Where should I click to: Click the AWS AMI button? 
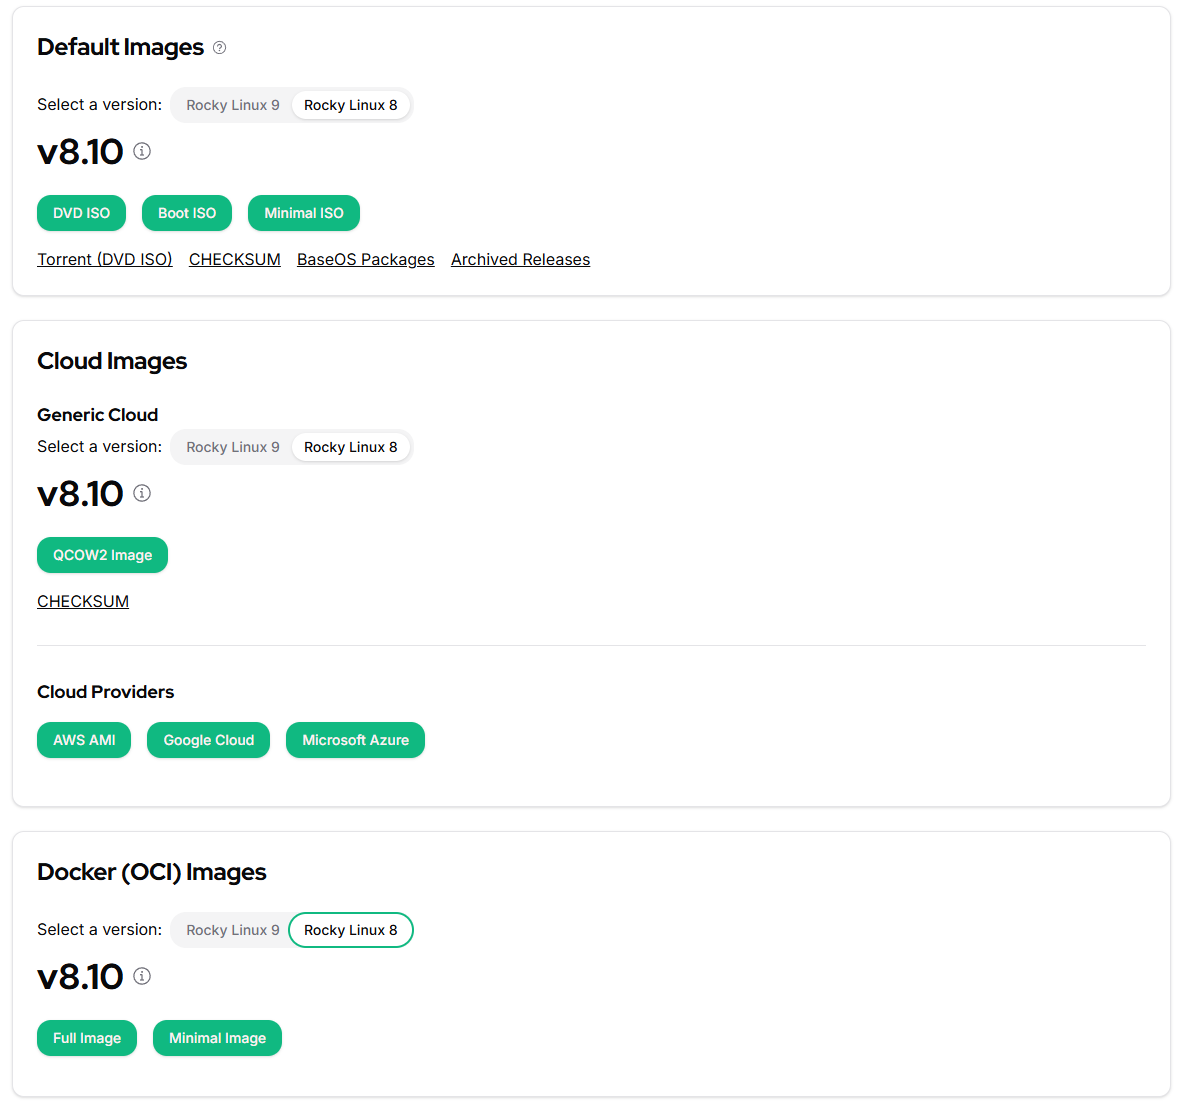tap(84, 740)
